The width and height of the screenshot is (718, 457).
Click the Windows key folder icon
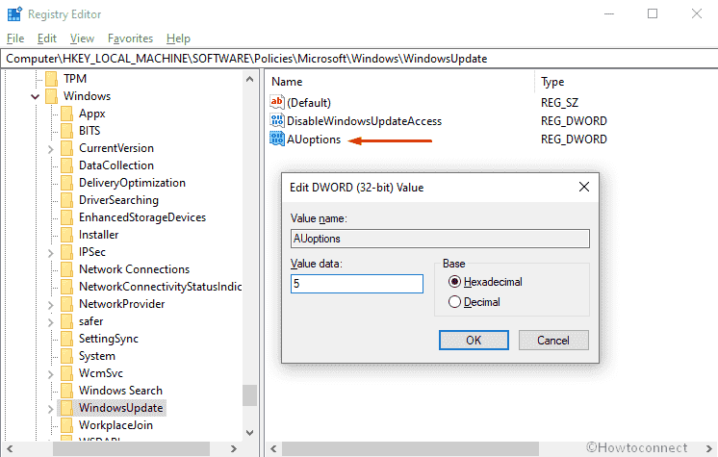[51, 96]
